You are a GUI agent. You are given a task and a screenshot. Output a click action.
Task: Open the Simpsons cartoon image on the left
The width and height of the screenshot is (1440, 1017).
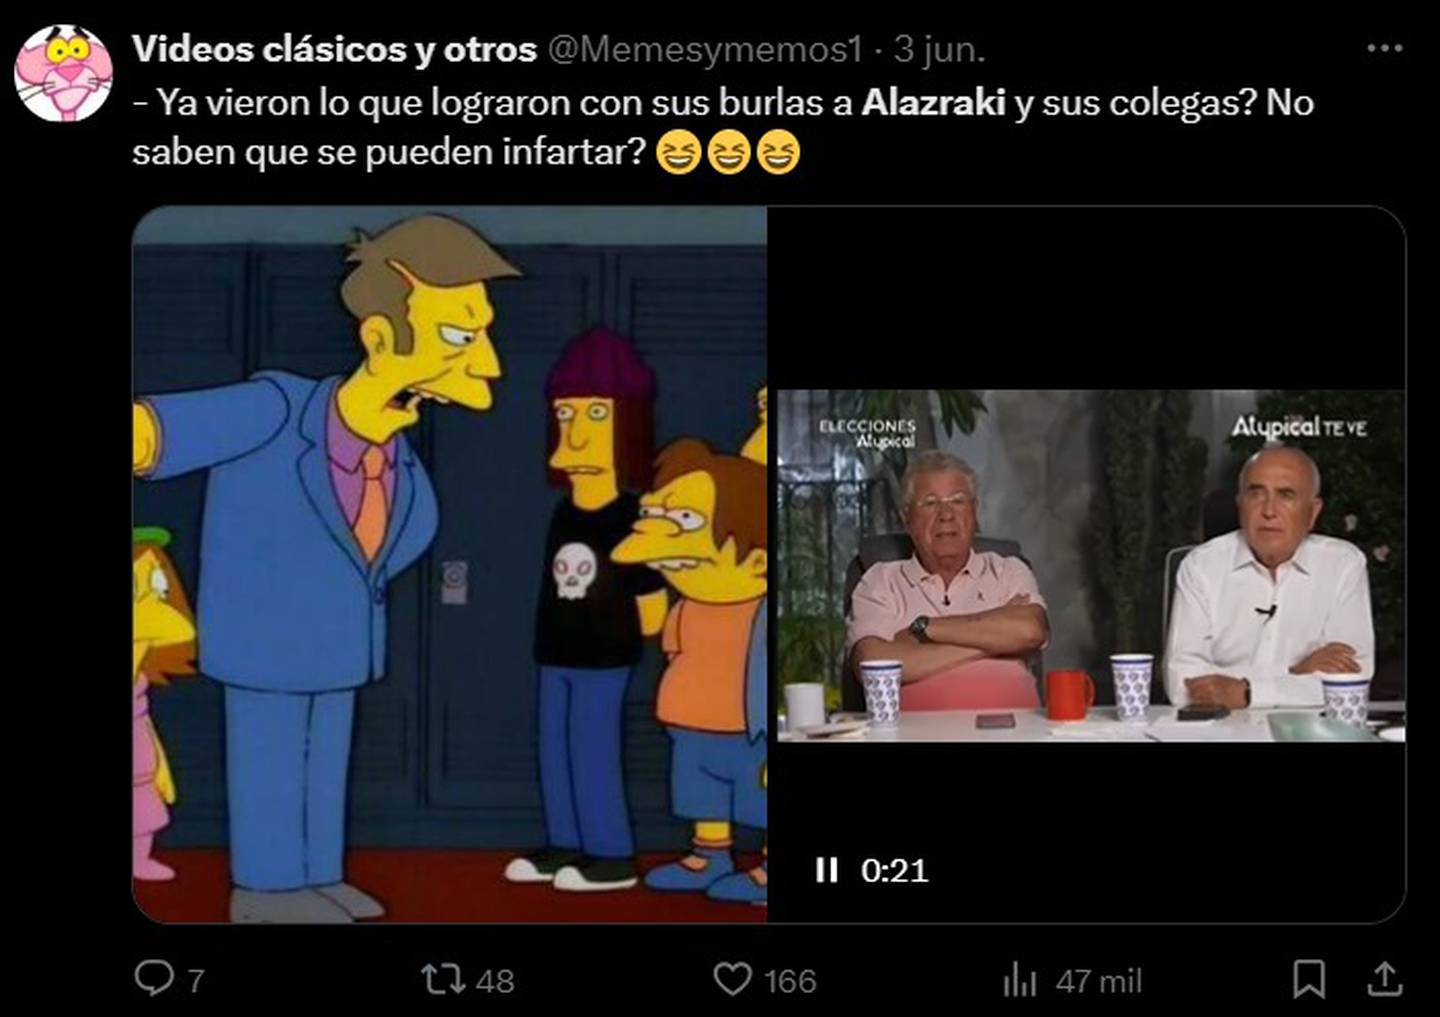[450, 564]
